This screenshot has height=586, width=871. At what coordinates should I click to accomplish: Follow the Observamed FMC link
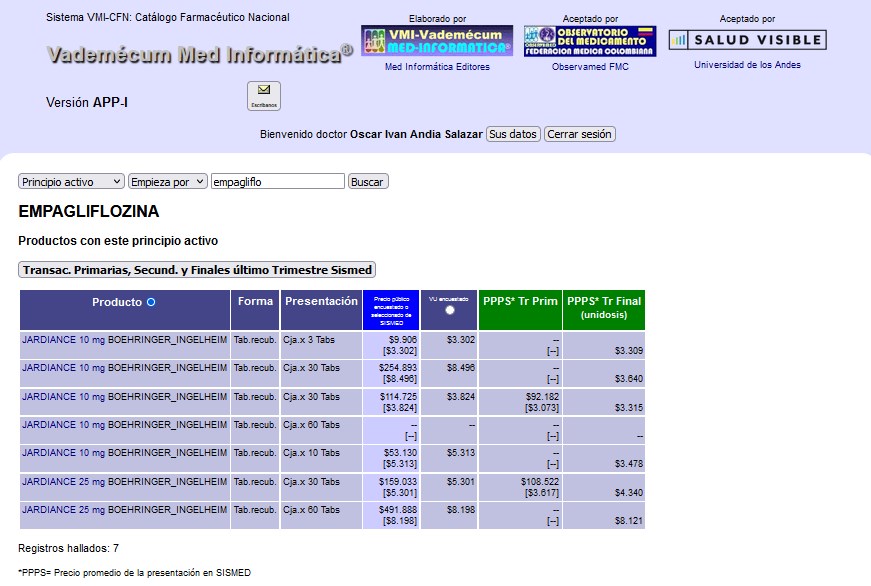(590, 67)
